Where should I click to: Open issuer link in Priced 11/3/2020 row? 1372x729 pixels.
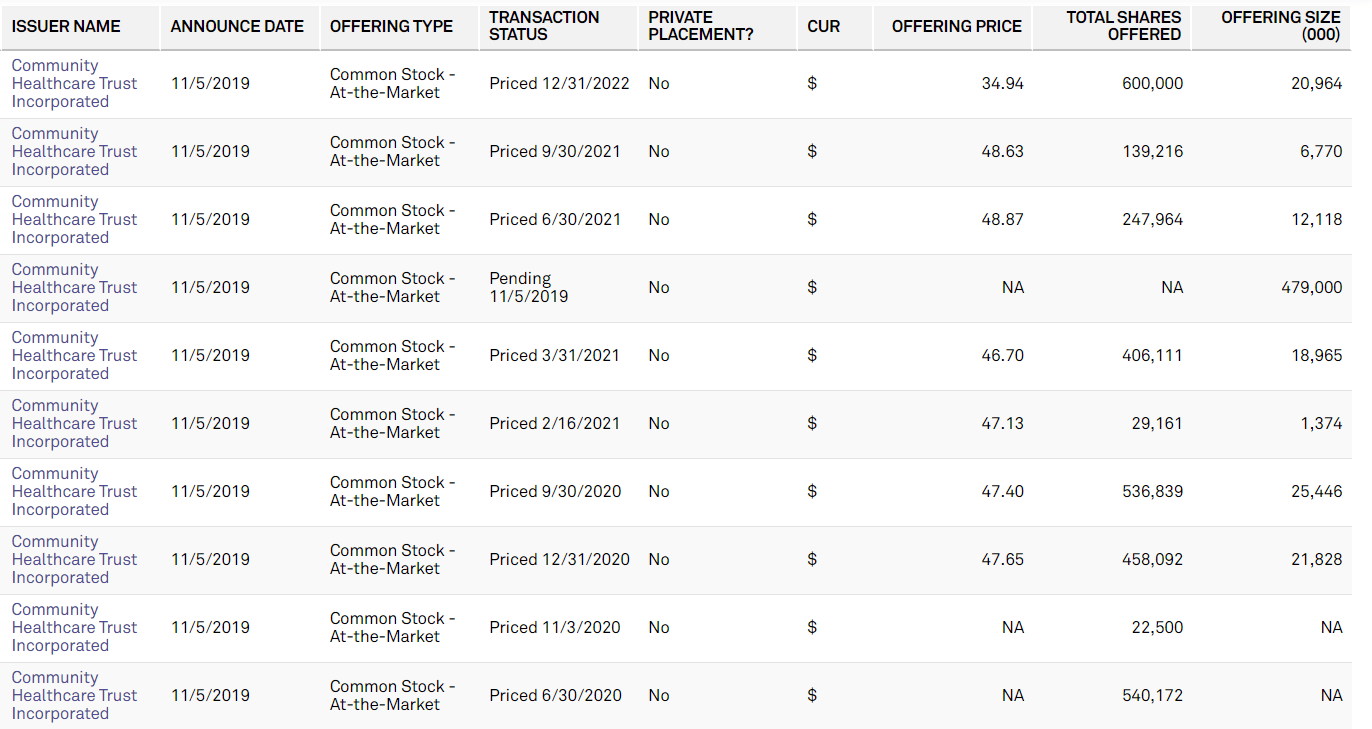[74, 628]
